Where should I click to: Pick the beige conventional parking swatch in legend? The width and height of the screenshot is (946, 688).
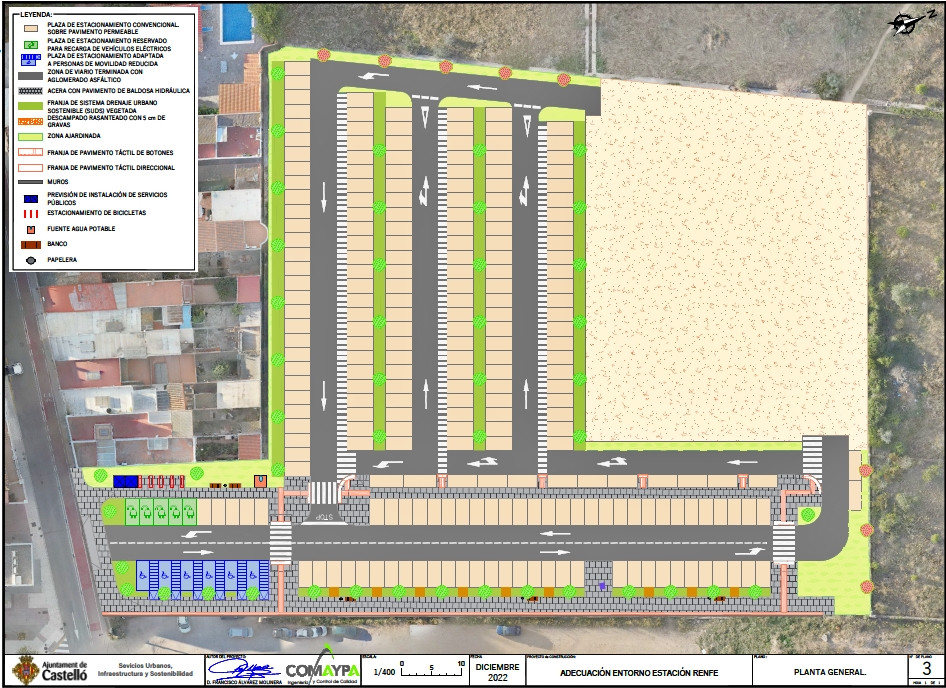[30, 27]
